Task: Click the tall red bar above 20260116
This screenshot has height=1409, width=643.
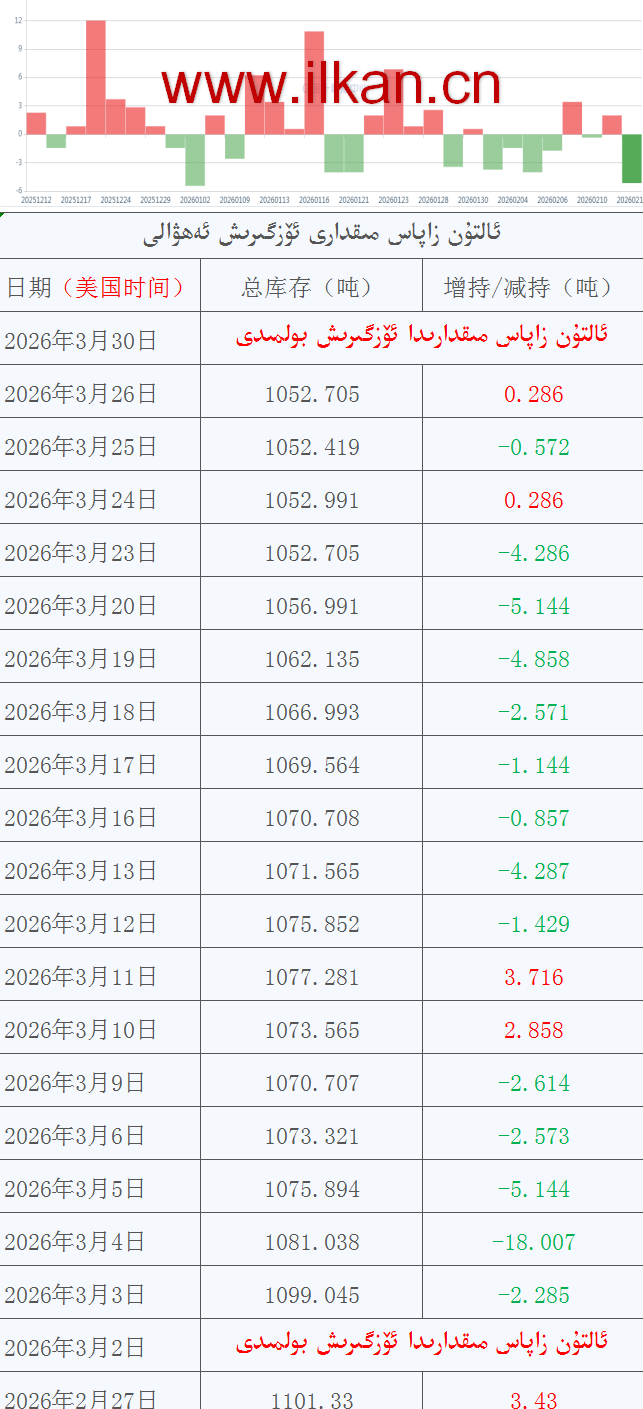Action: 314,82
